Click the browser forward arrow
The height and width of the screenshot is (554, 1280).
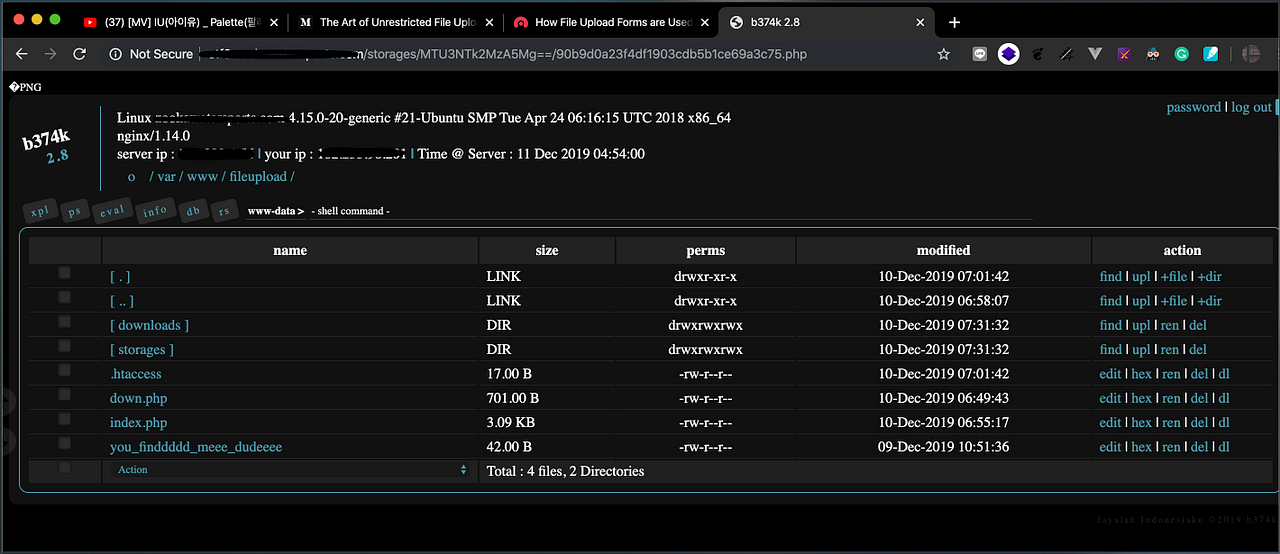click(x=51, y=54)
